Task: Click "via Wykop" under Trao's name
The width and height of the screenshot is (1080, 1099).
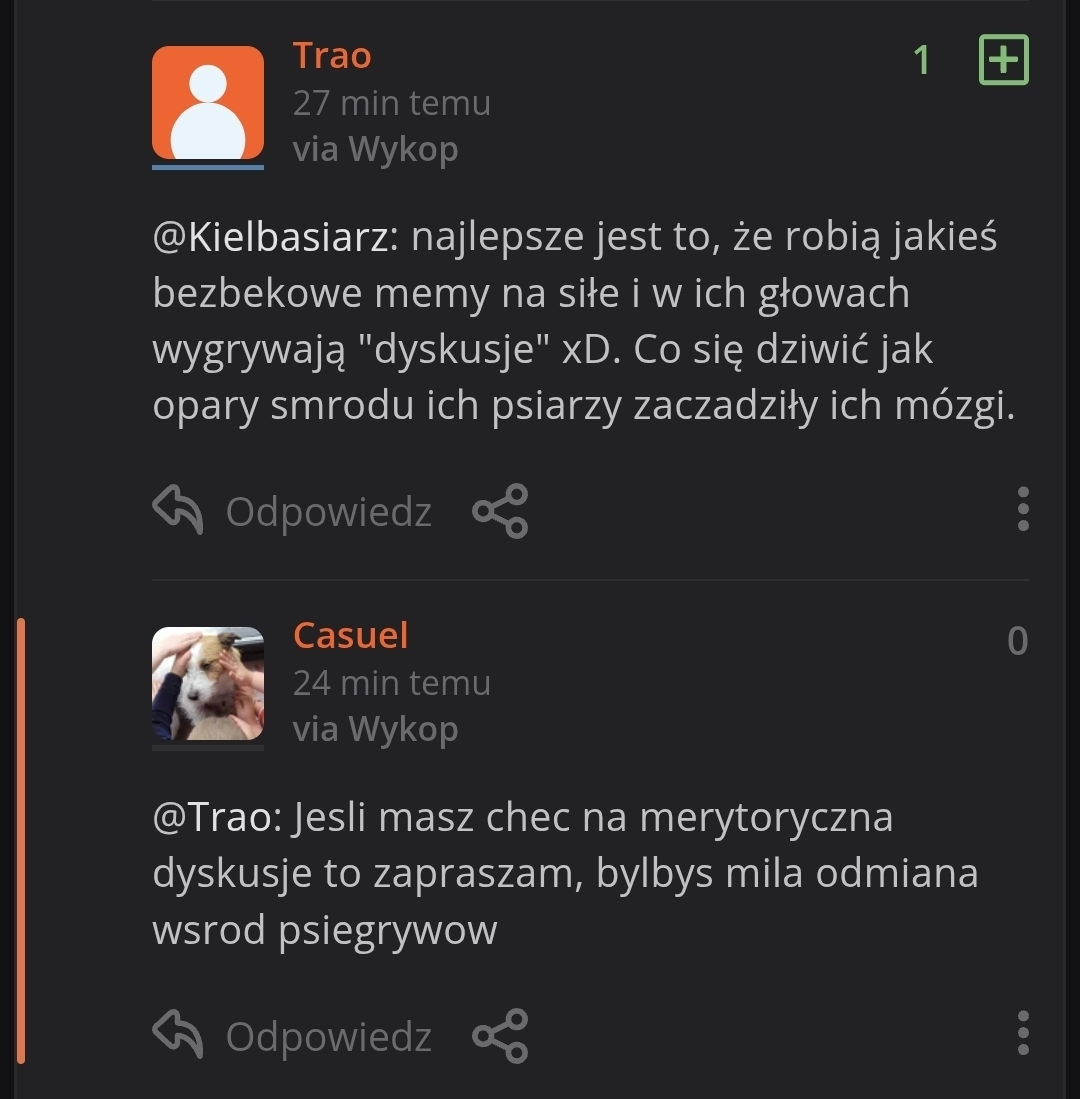Action: 375,149
